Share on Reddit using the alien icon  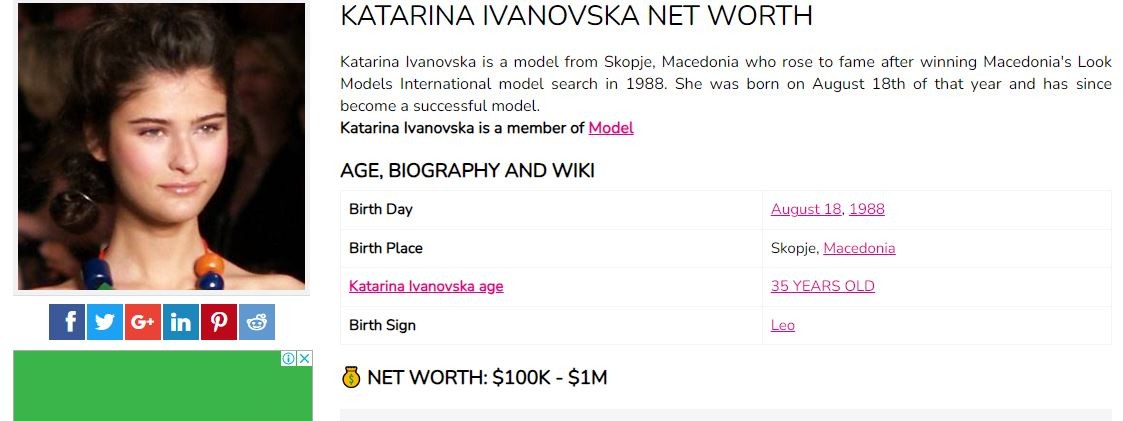coord(257,322)
